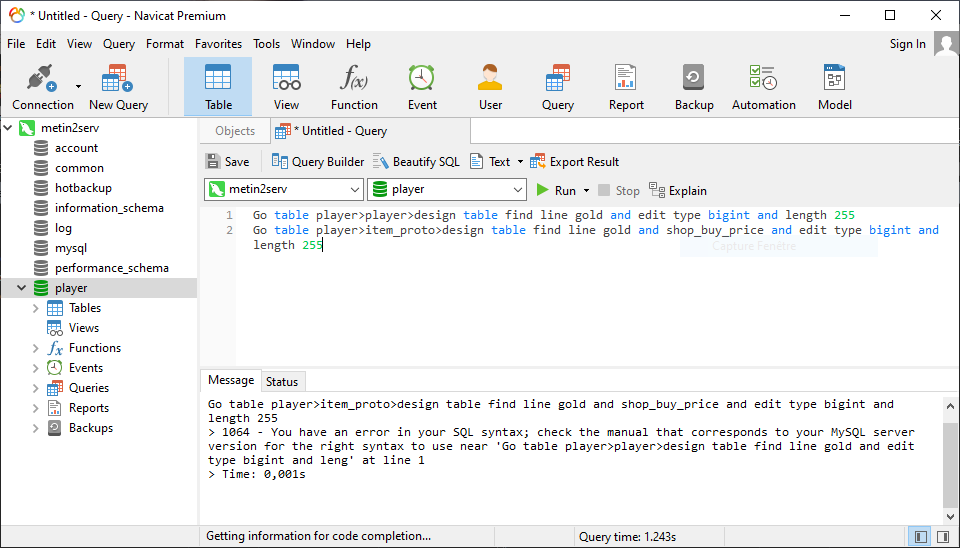Expand the Events node
This screenshot has width=960, height=548.
pos(36,368)
